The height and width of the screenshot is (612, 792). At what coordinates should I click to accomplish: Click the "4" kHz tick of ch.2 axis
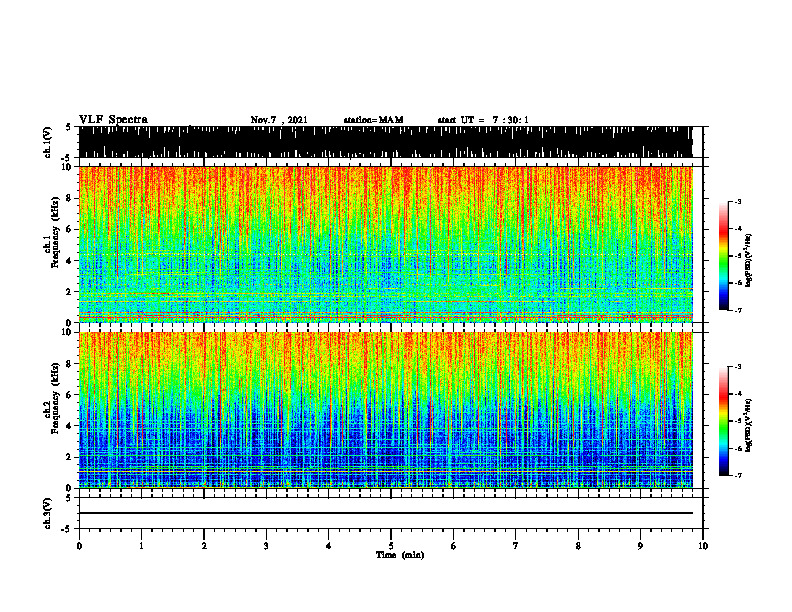pyautogui.click(x=70, y=426)
